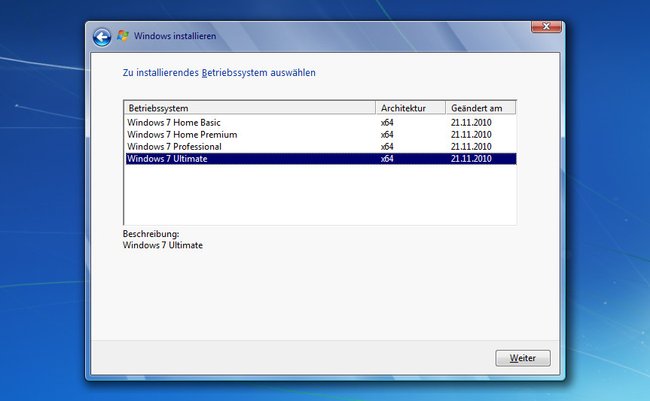This screenshot has width=650, height=401.
Task: Click x64 in the Ultimate row
Action: pos(387,158)
